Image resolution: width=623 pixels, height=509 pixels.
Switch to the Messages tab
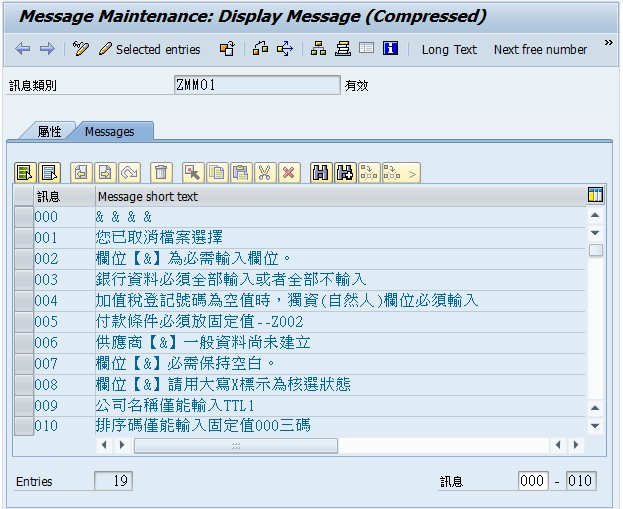[x=110, y=132]
